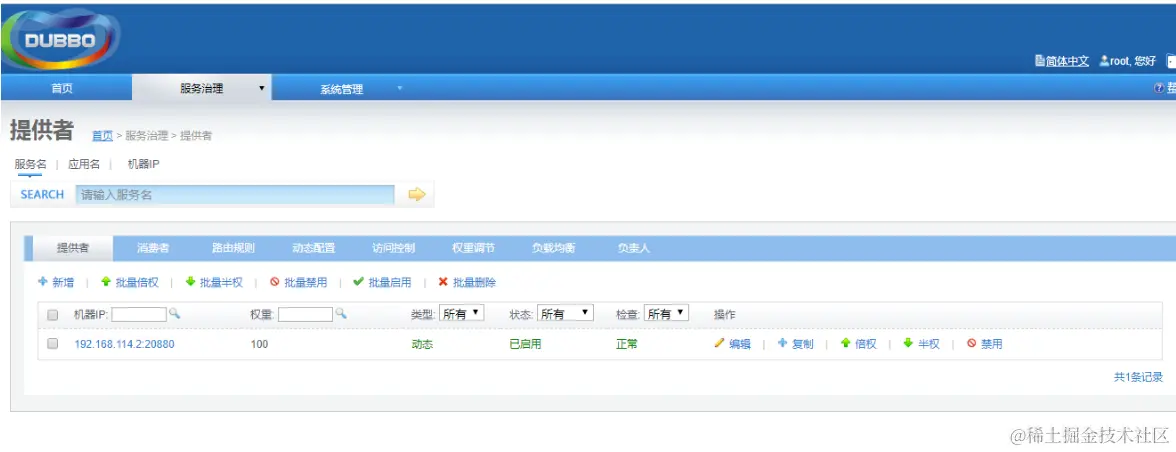Viewport: 1176px width, 452px height.
Task: Open the 检查 filter dropdown
Action: [666, 313]
